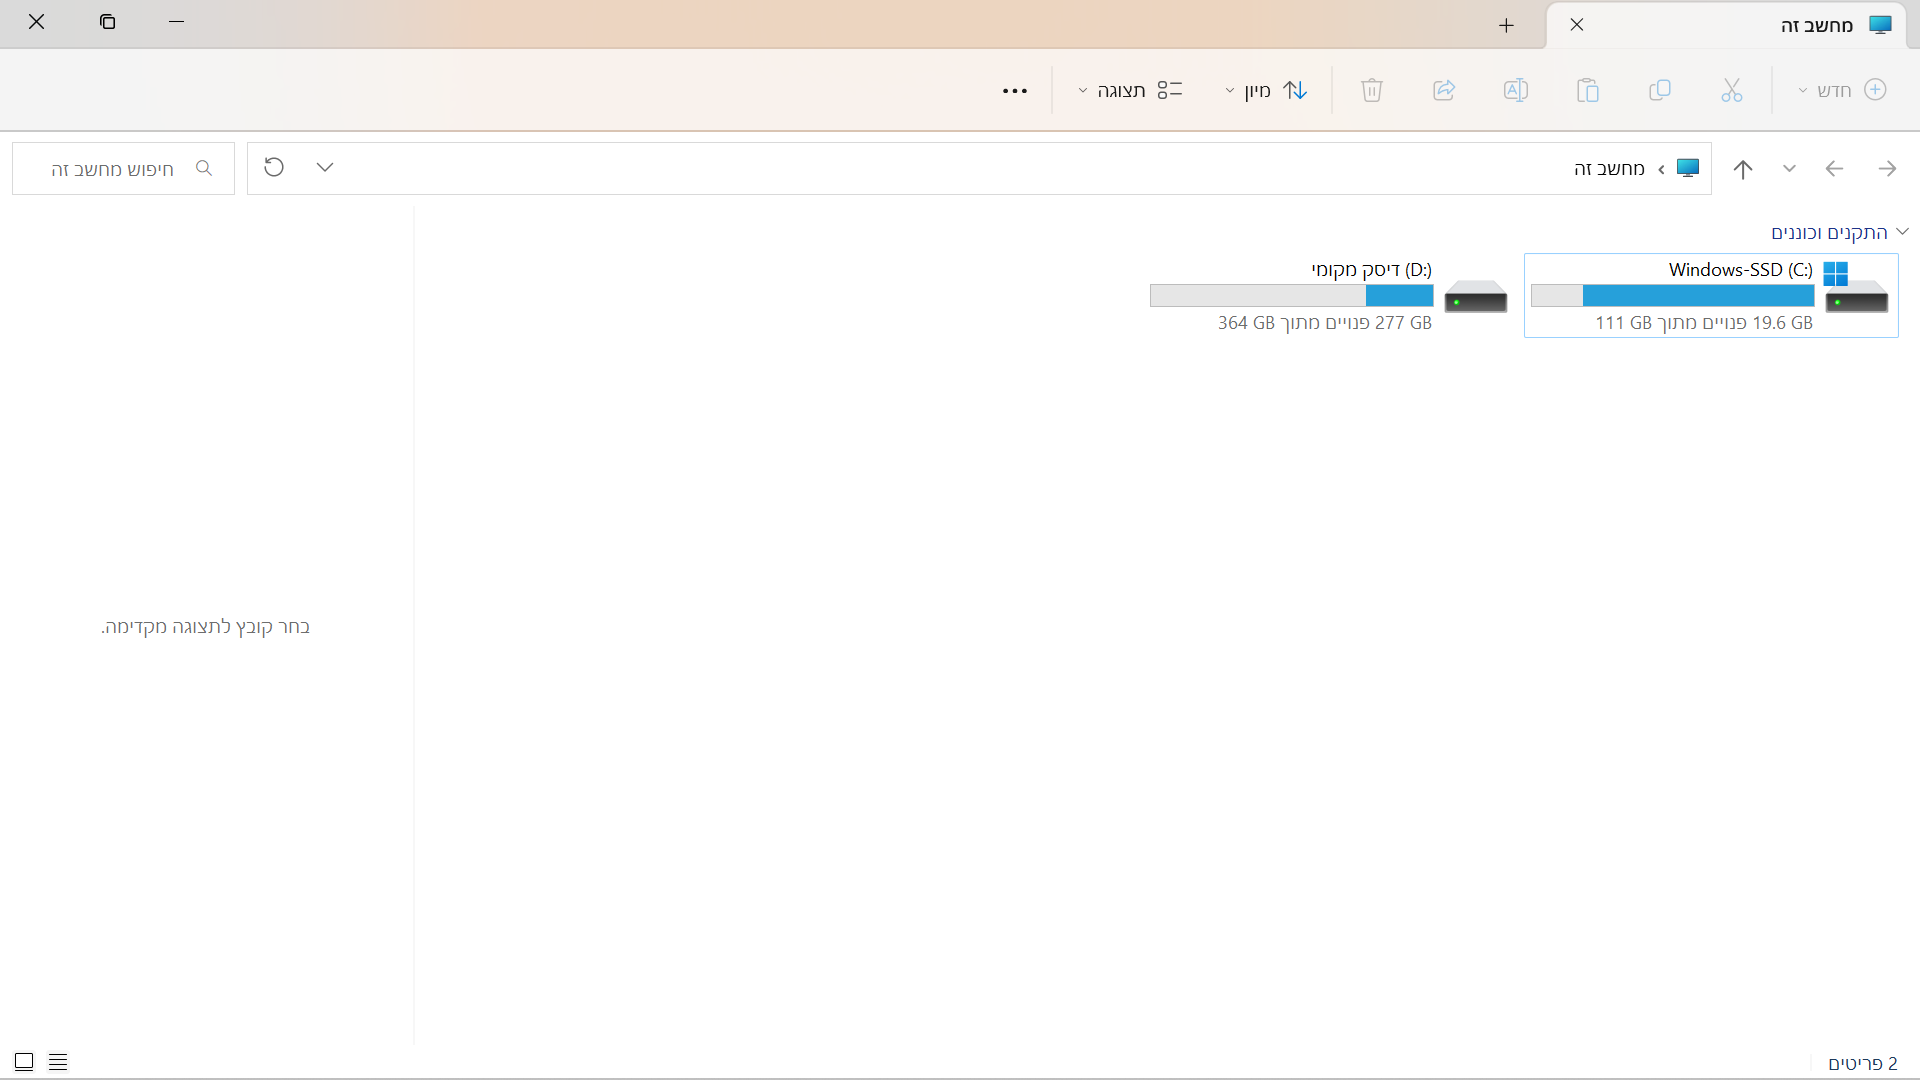Open the חדש new item menu
The width and height of the screenshot is (1920, 1080).
pos(1841,91)
